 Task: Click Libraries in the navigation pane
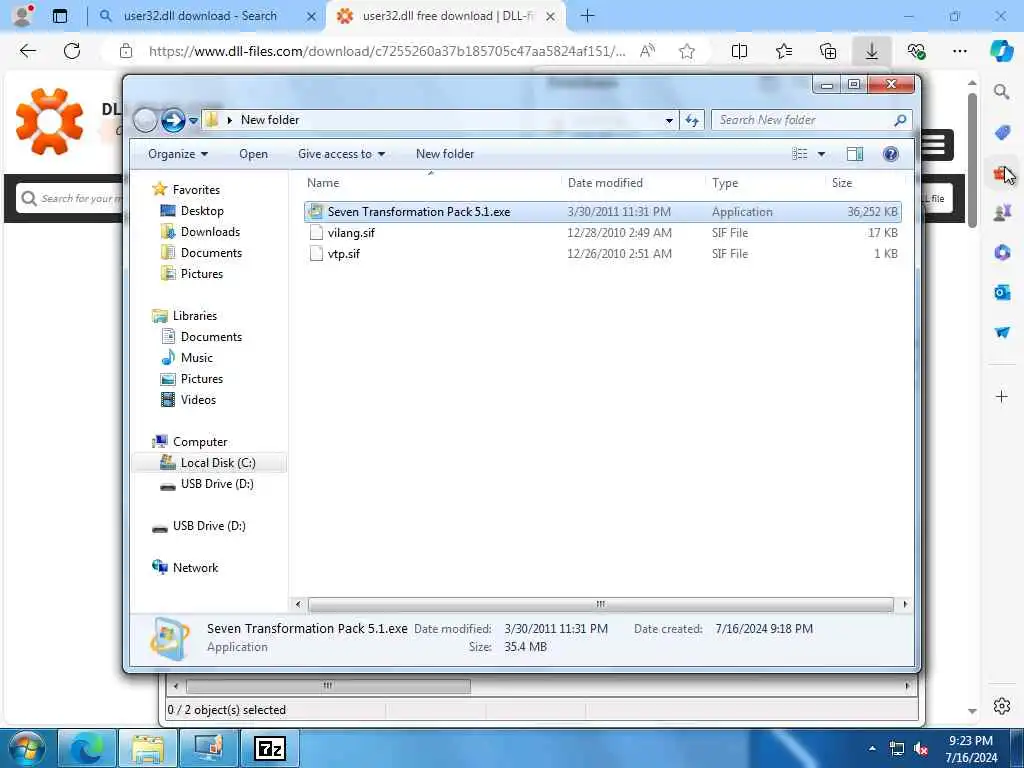point(195,315)
